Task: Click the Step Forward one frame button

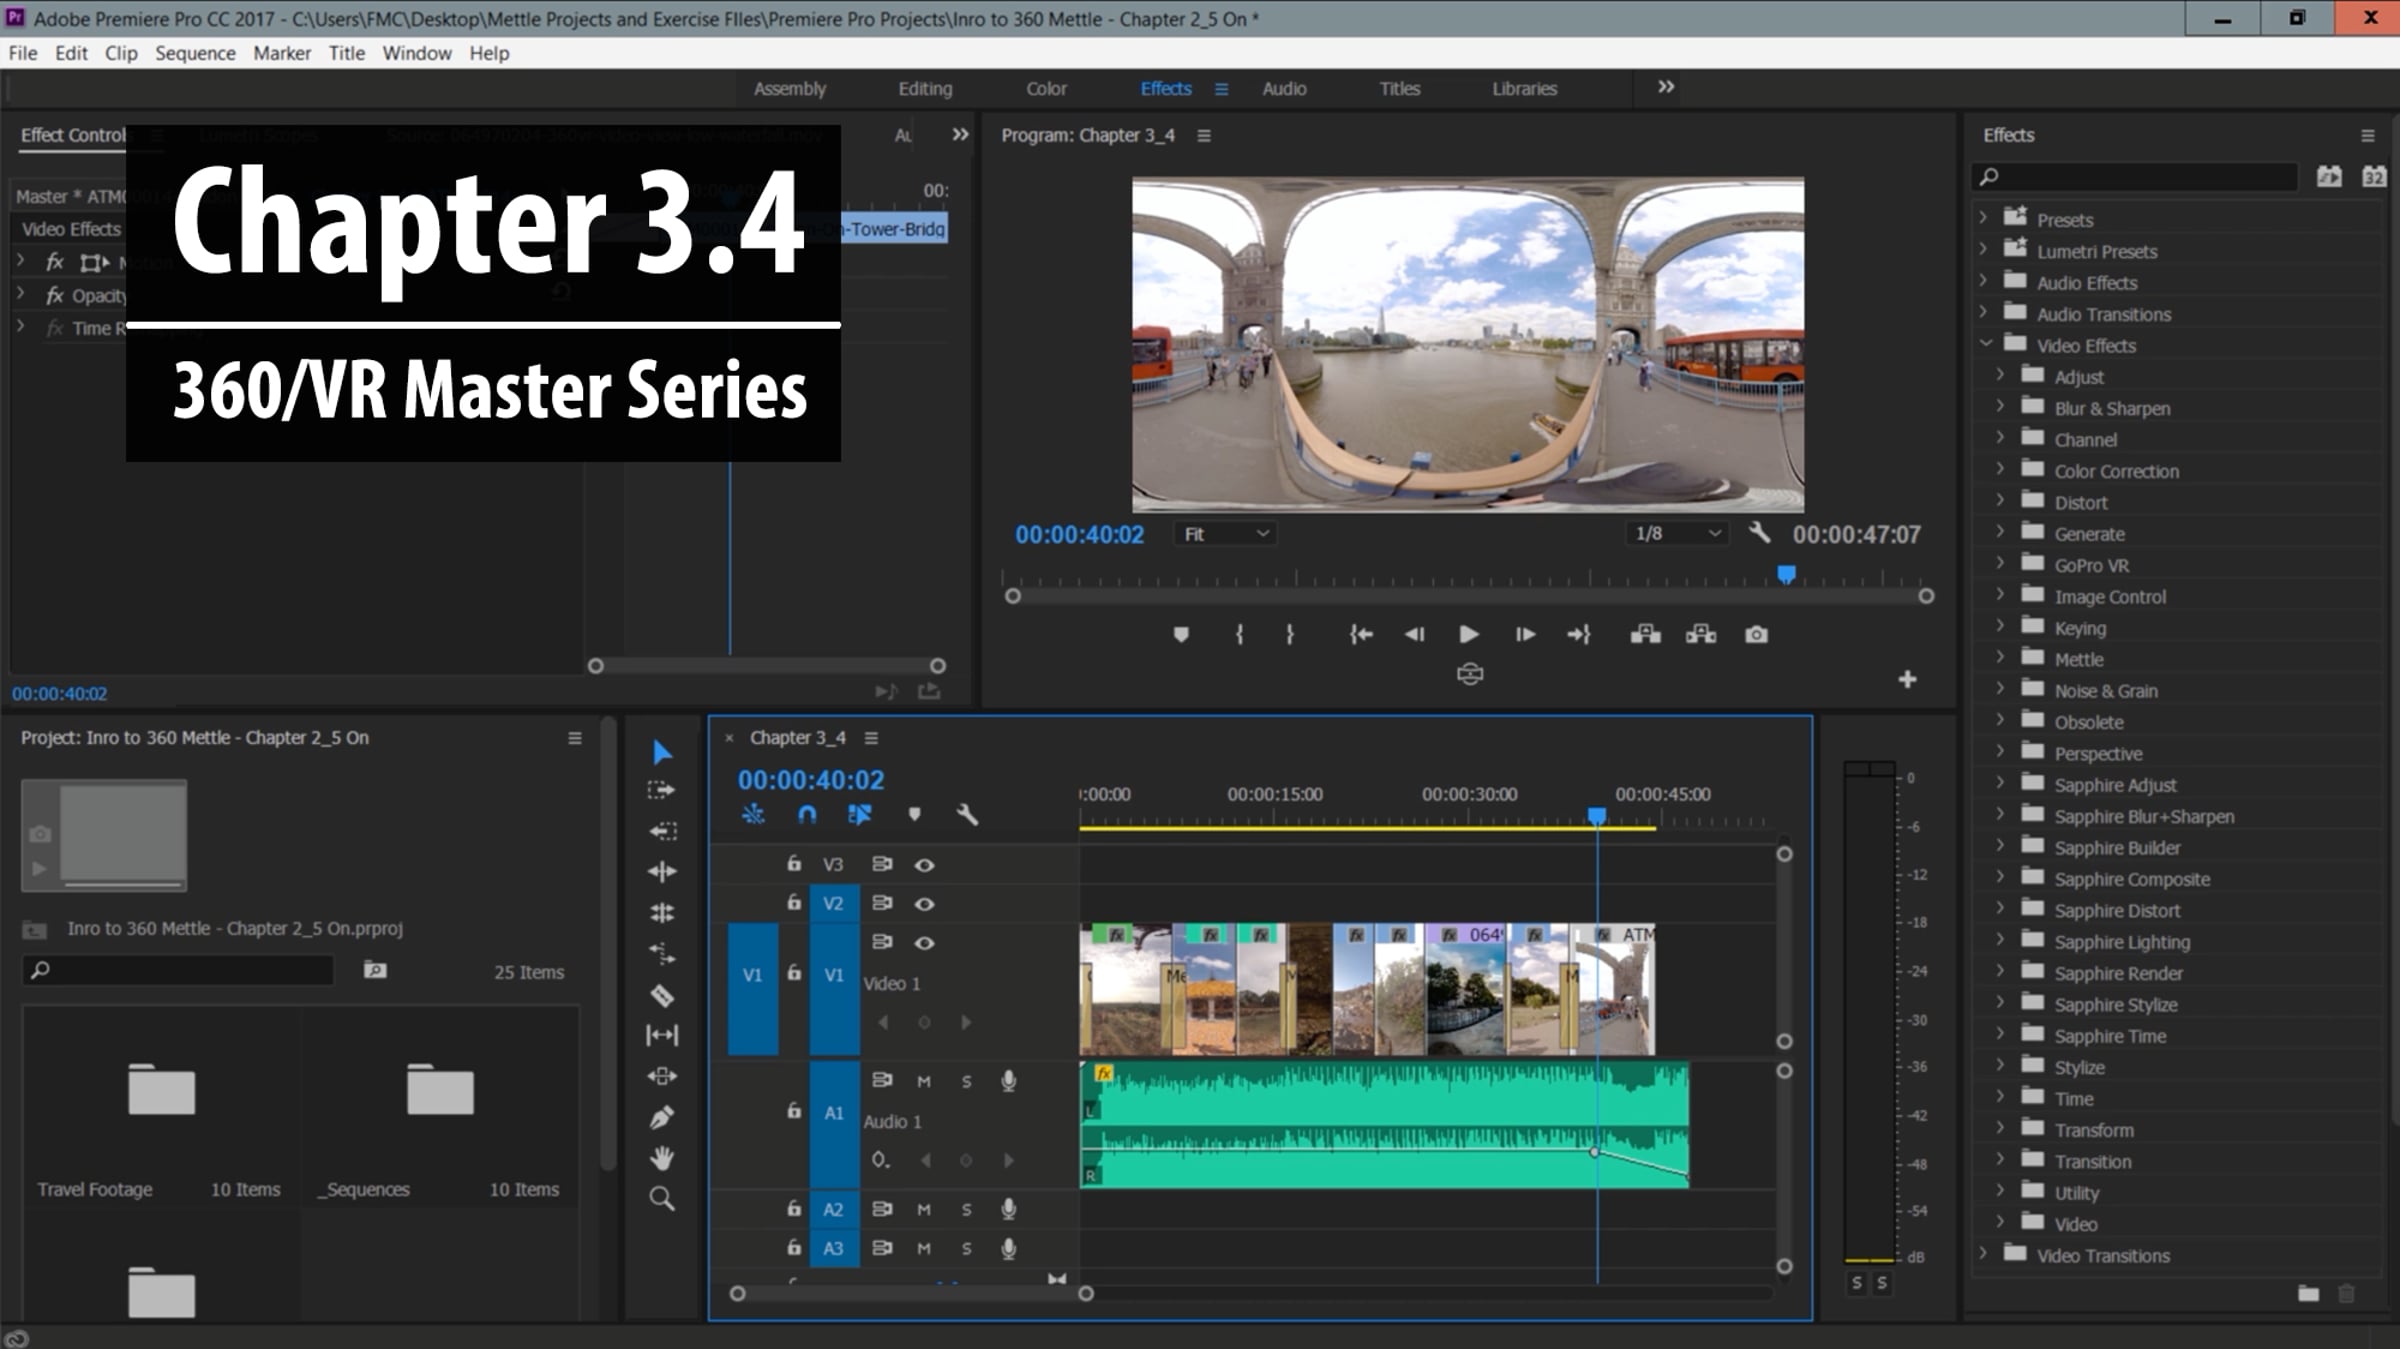Action: coord(1524,634)
